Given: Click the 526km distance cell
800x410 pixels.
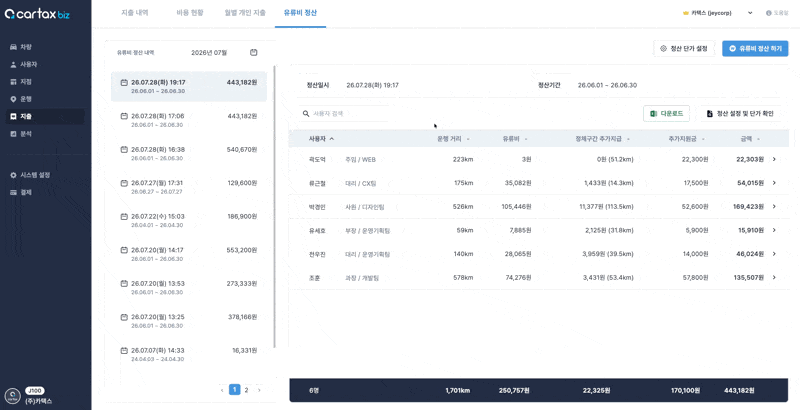Looking at the screenshot, I should (x=463, y=207).
